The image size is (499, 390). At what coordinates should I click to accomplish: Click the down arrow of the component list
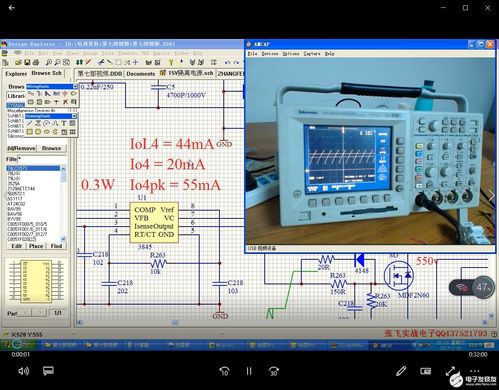point(63,239)
